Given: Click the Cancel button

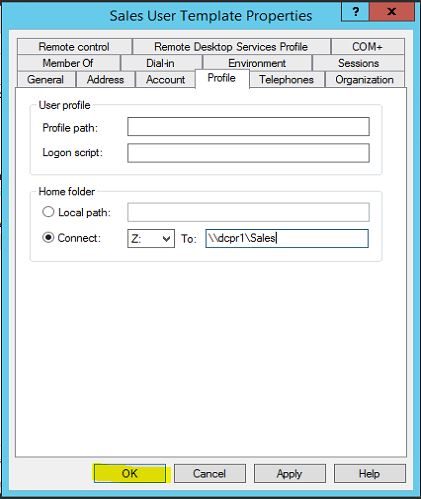Looking at the screenshot, I should click(x=210, y=473).
